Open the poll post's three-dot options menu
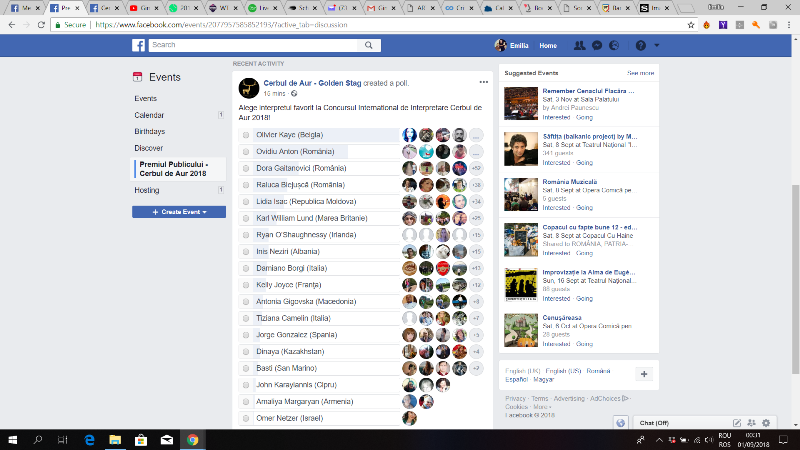This screenshot has width=800, height=450. (484, 82)
